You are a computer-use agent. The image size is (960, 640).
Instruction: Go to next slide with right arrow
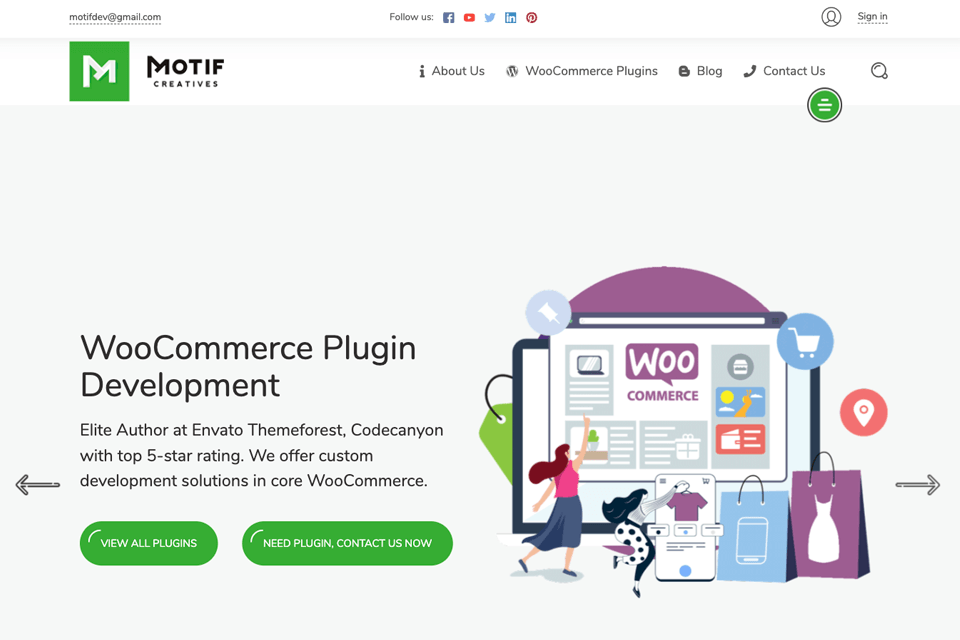[918, 484]
